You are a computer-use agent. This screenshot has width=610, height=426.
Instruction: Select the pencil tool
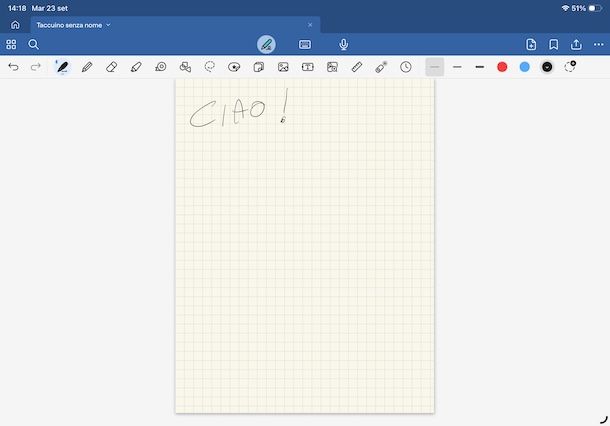point(87,67)
